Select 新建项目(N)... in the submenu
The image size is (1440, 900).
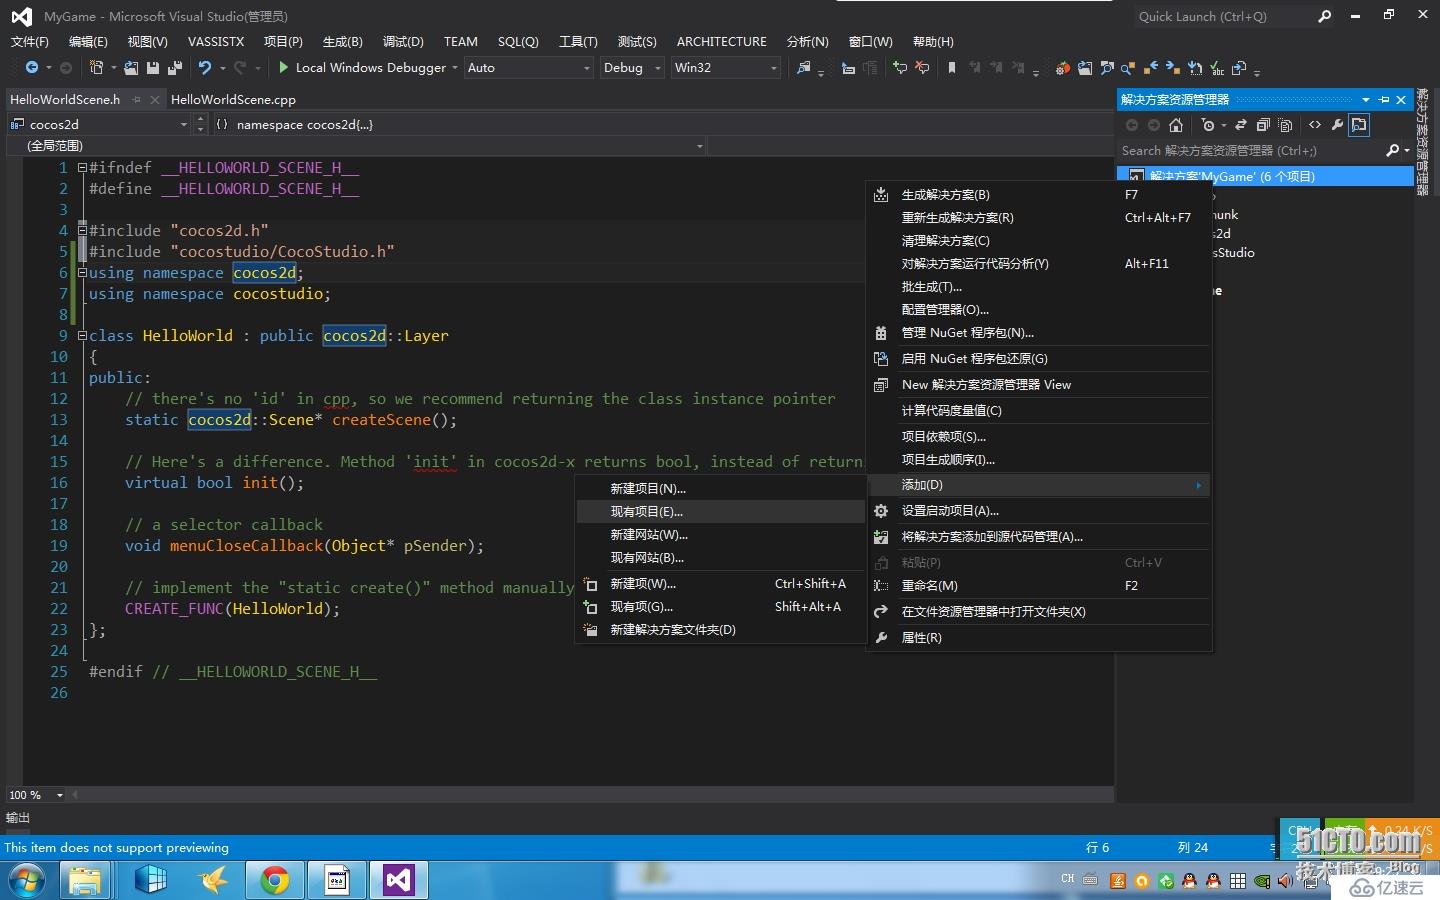coord(721,488)
